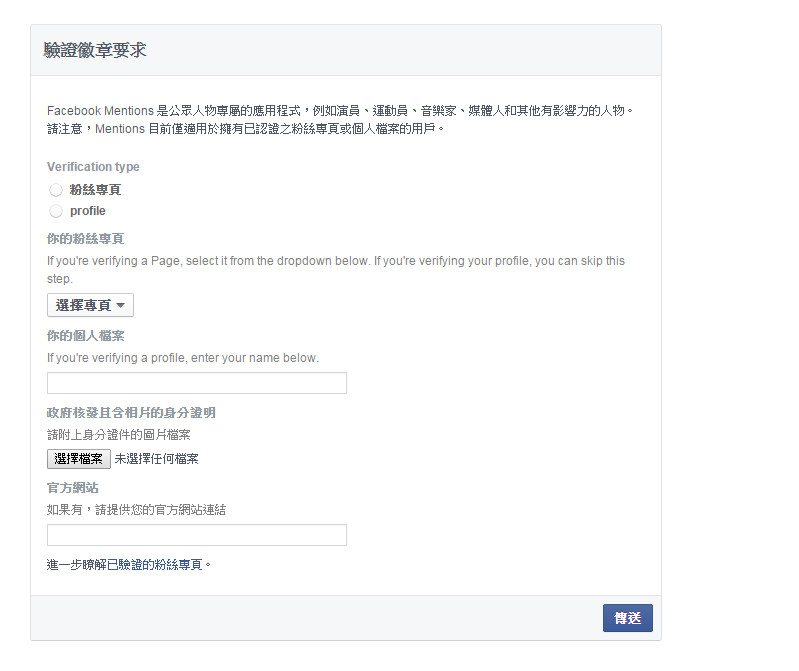Submit the form with the 傳送 button
The width and height of the screenshot is (799, 671).
click(627, 618)
